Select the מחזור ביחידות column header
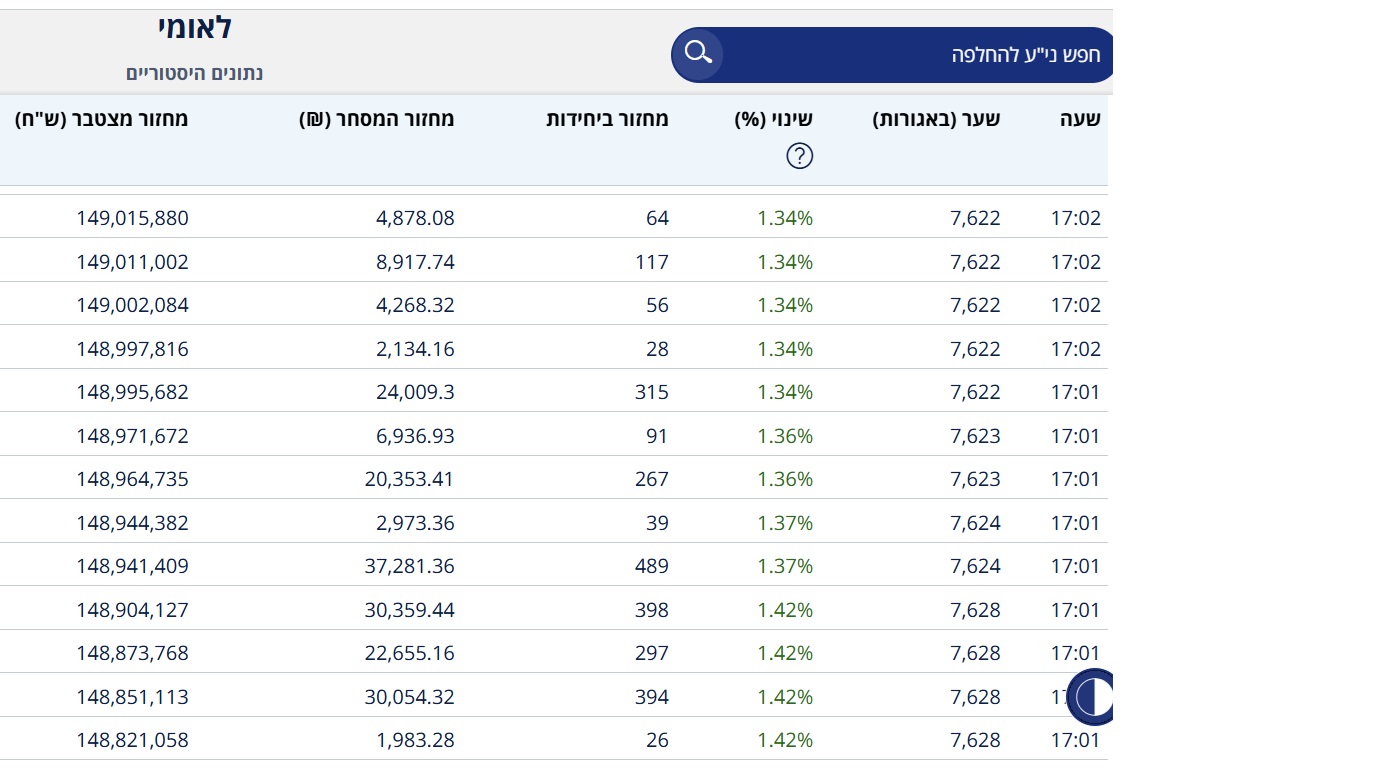The width and height of the screenshot is (1380, 772). [x=607, y=119]
